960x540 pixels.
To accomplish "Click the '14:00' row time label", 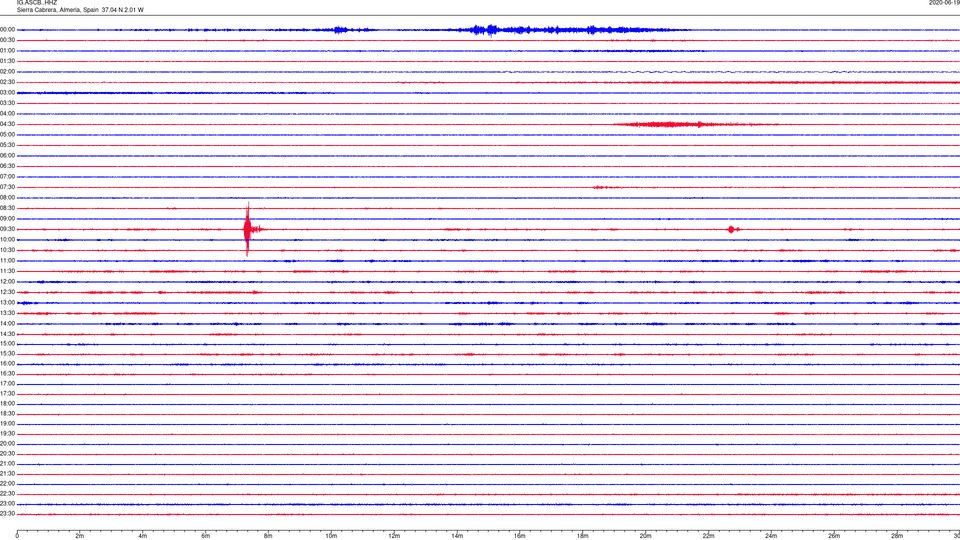I will point(7,324).
